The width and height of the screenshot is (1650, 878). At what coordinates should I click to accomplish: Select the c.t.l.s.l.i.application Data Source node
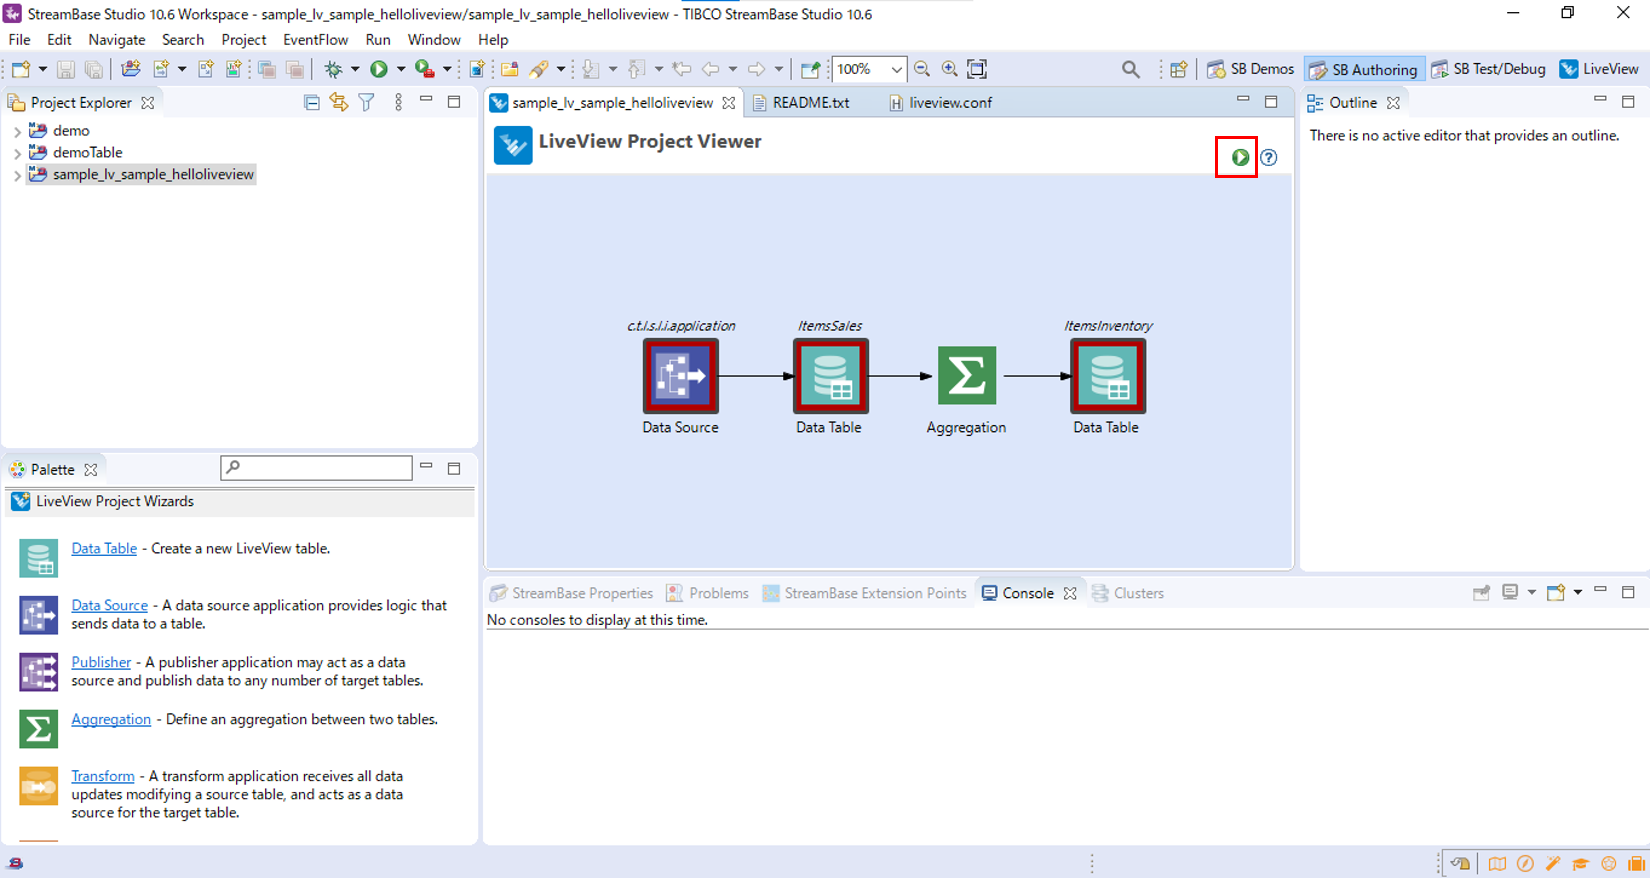click(x=680, y=376)
